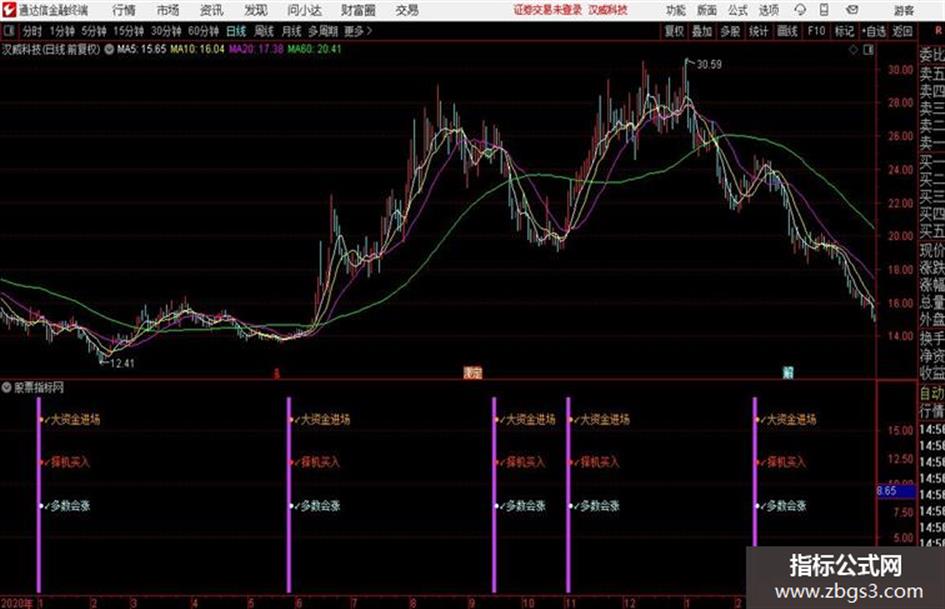Expand the 更多 > period options
945x609 pixels.
pos(358,31)
